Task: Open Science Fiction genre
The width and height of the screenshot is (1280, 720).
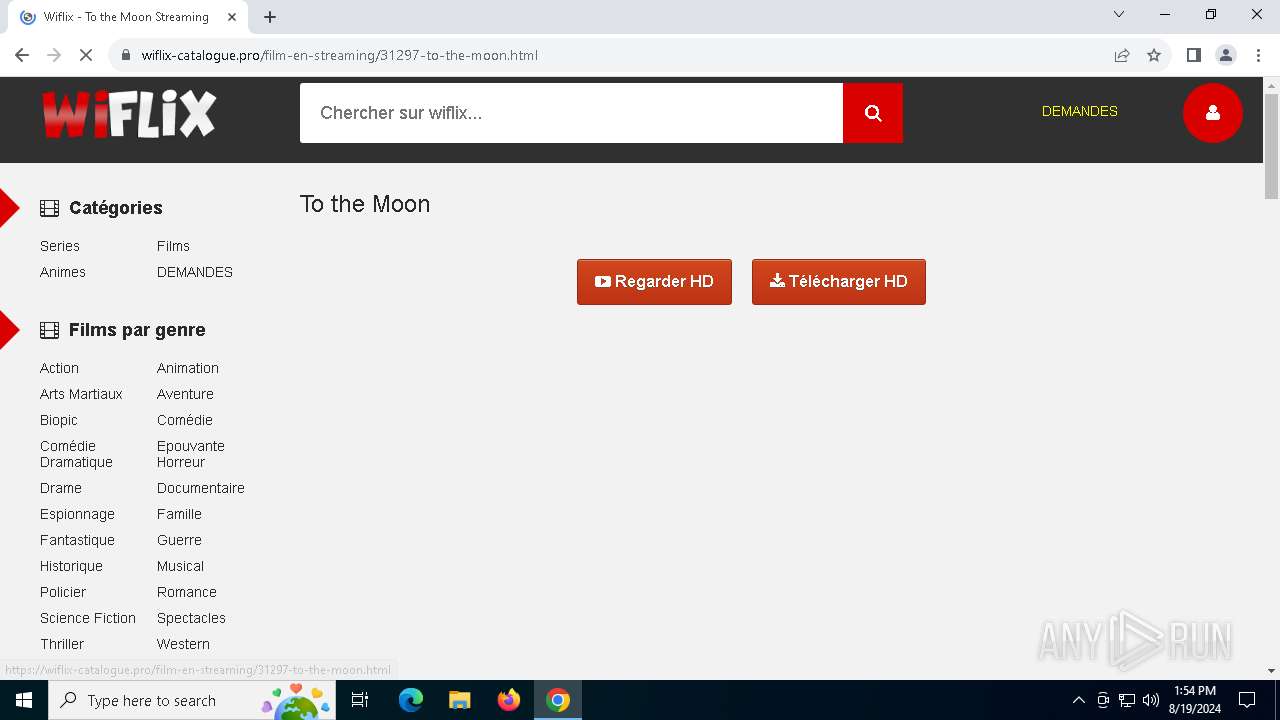Action: coord(88,618)
